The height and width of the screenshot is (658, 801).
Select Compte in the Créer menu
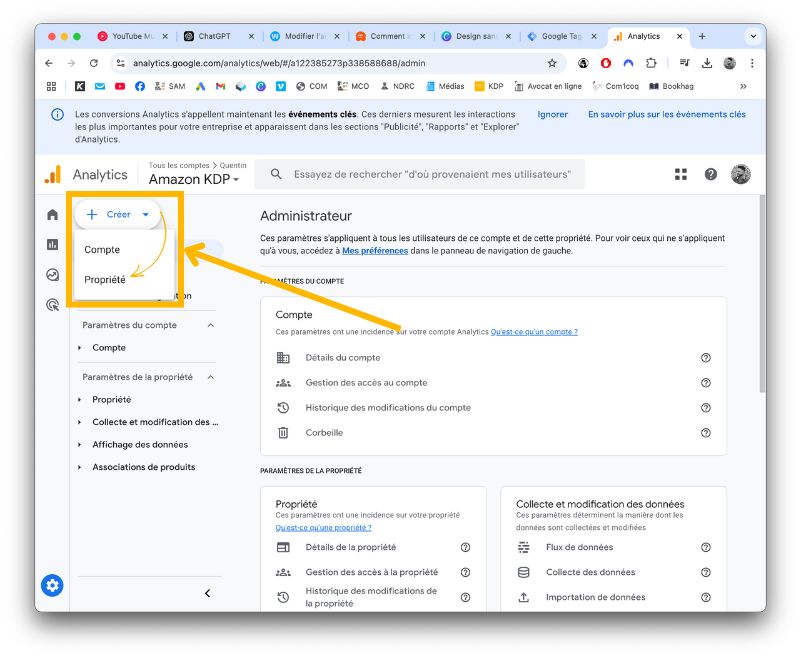125,250
